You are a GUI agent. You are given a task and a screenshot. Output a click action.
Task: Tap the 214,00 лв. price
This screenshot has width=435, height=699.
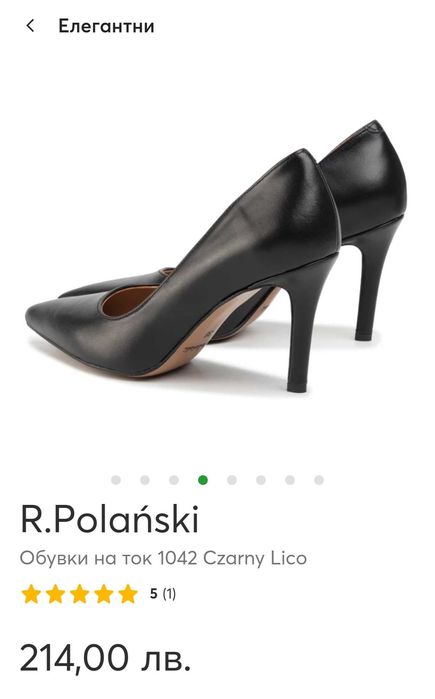pos(106,658)
